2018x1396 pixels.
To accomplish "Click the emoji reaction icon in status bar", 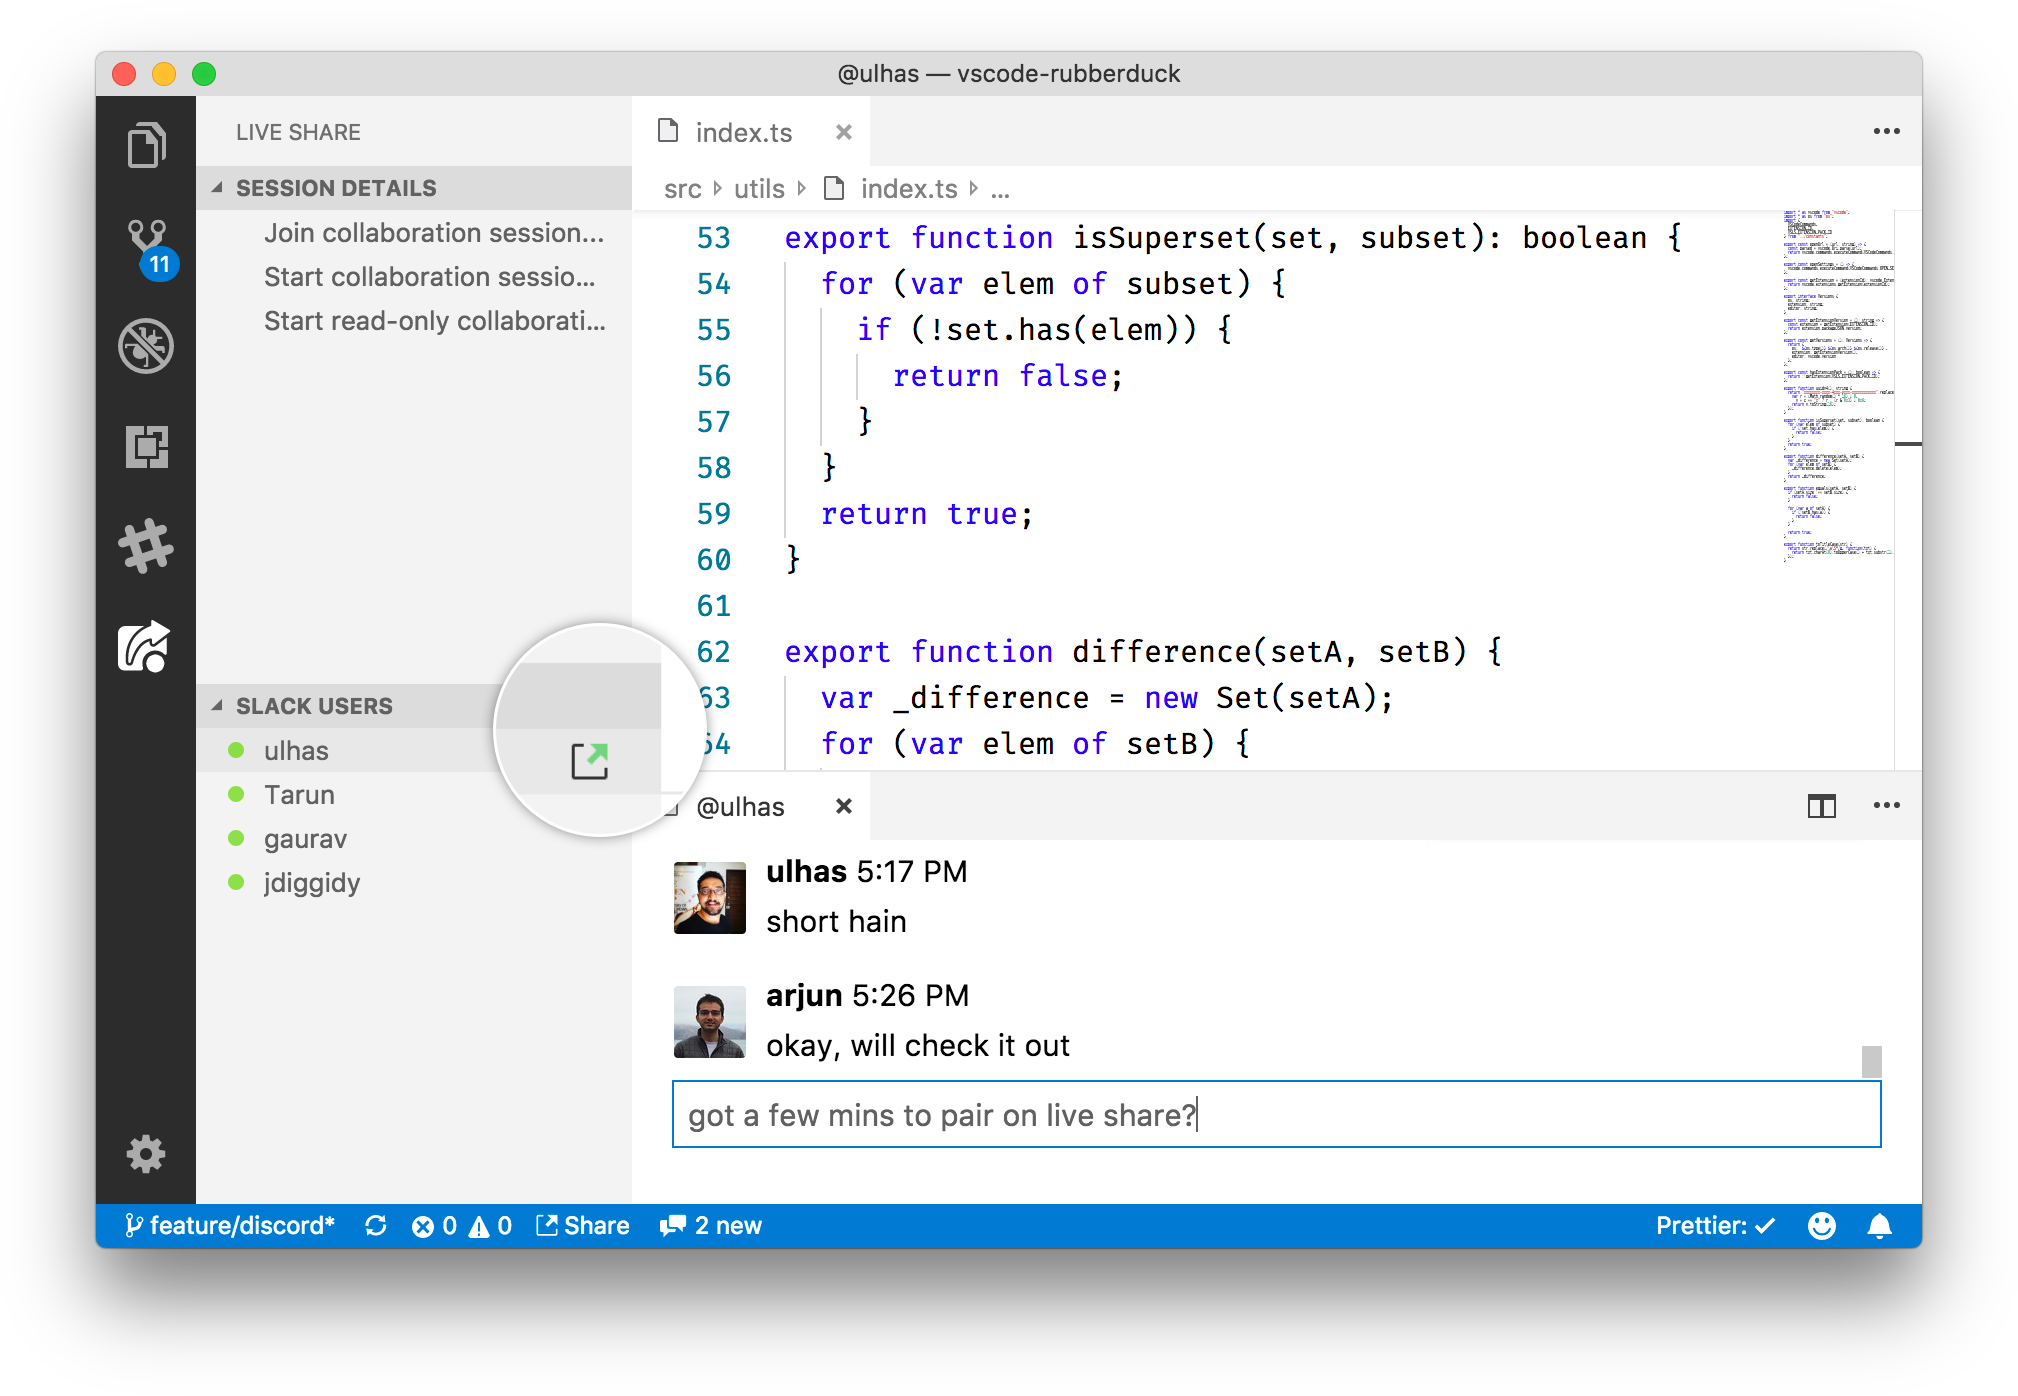I will (x=1828, y=1224).
